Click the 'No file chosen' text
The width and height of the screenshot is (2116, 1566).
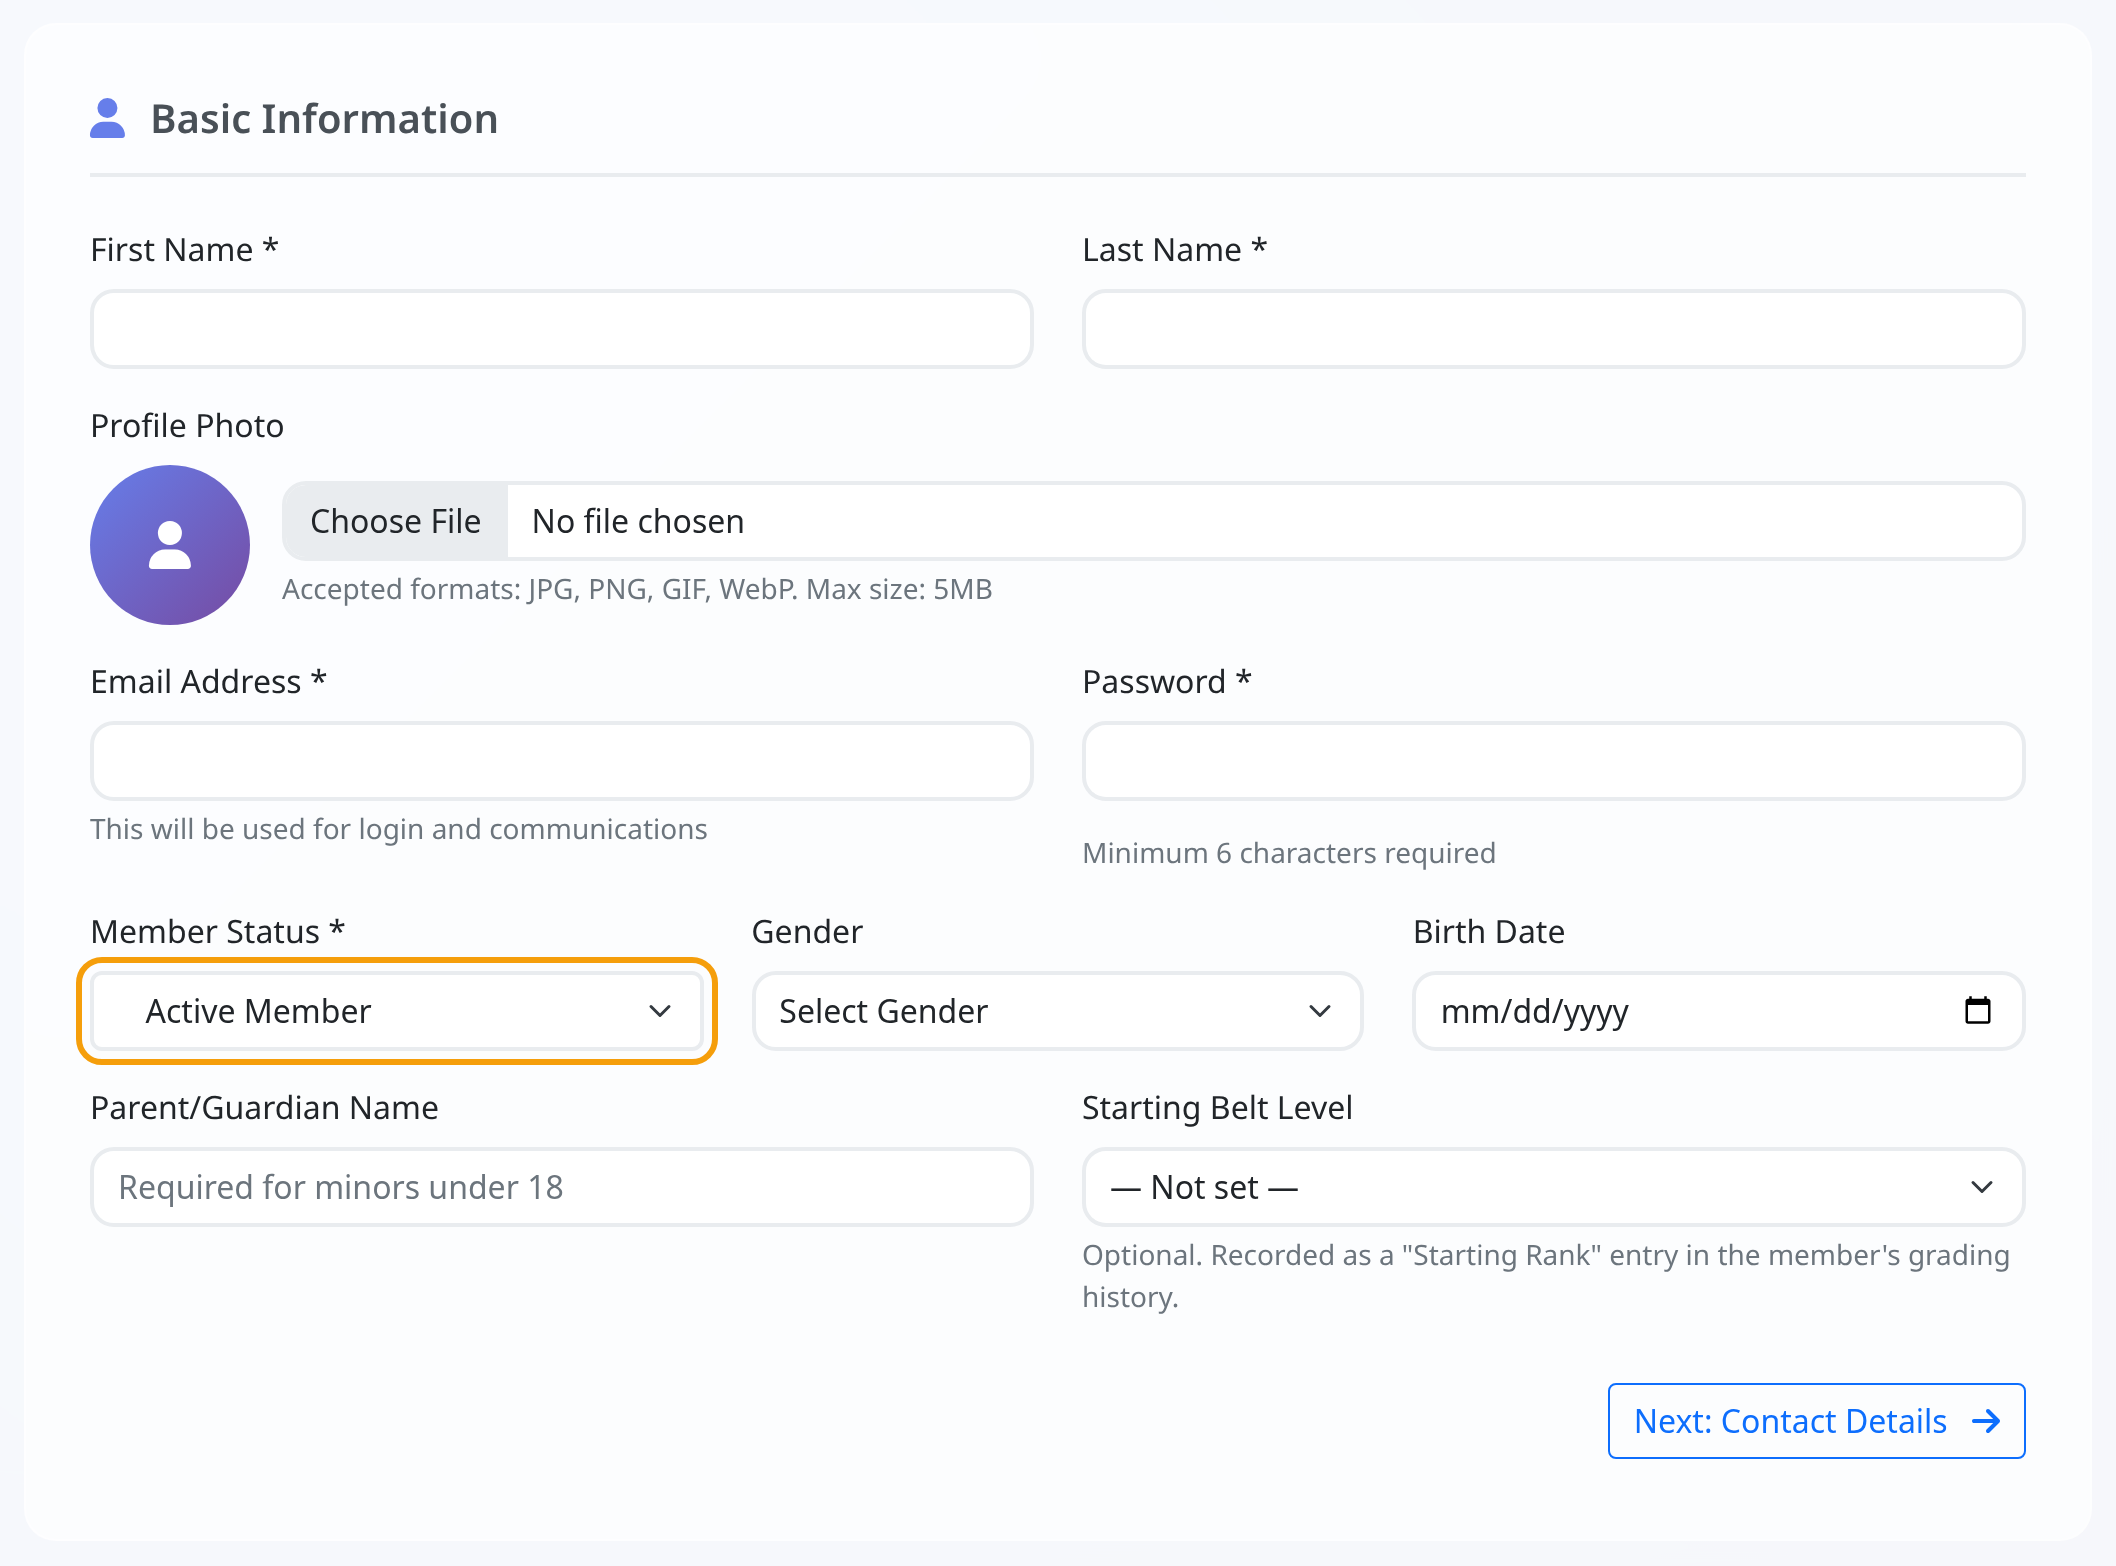[x=638, y=521]
